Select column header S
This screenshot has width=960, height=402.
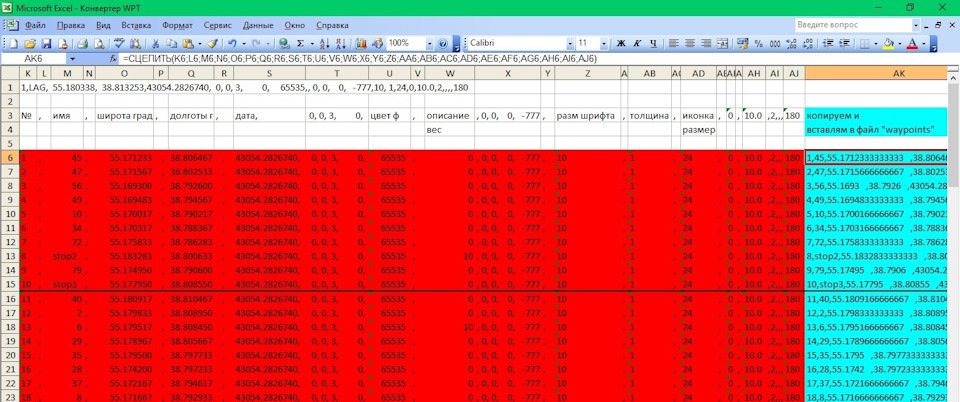point(269,73)
